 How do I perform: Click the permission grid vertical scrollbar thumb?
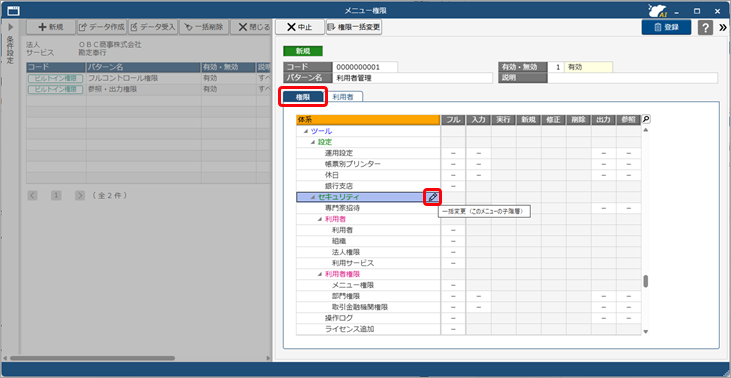(646, 282)
